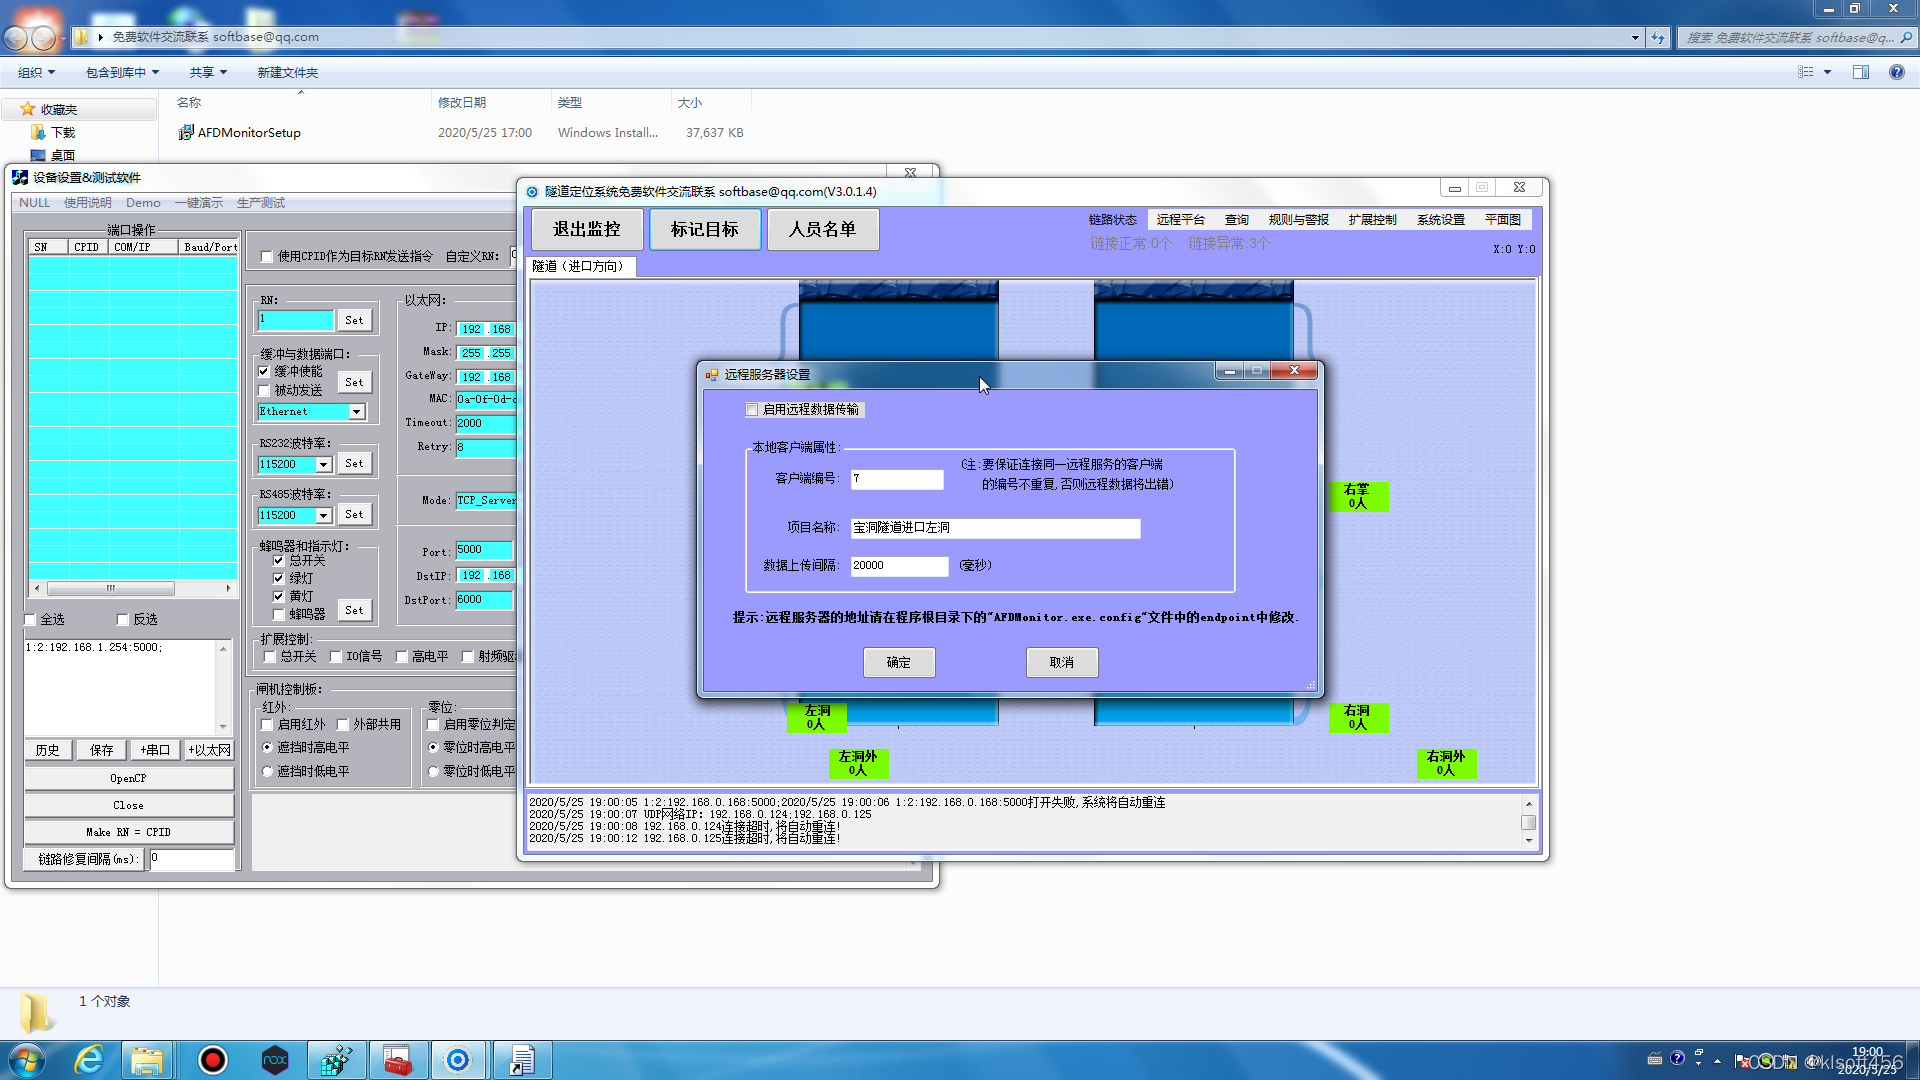Open Internet Explorer from the taskbar

click(89, 1060)
